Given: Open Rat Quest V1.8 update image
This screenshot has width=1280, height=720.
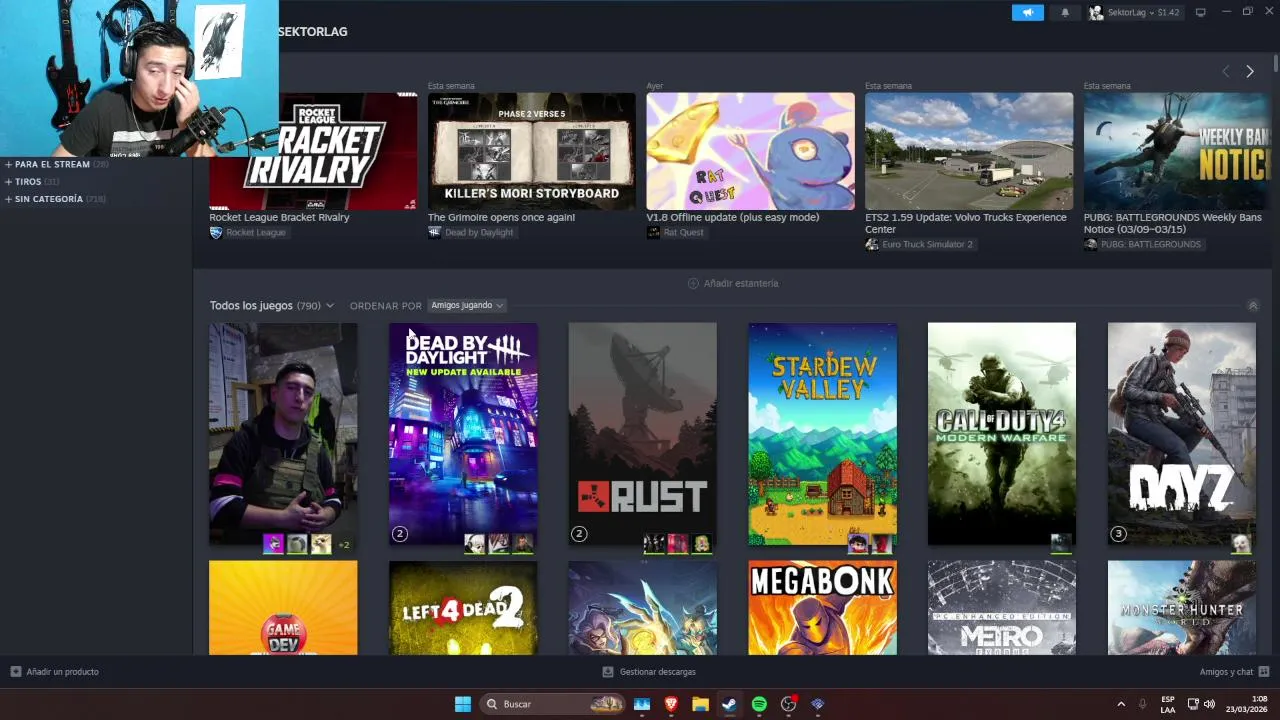Looking at the screenshot, I should (x=750, y=151).
